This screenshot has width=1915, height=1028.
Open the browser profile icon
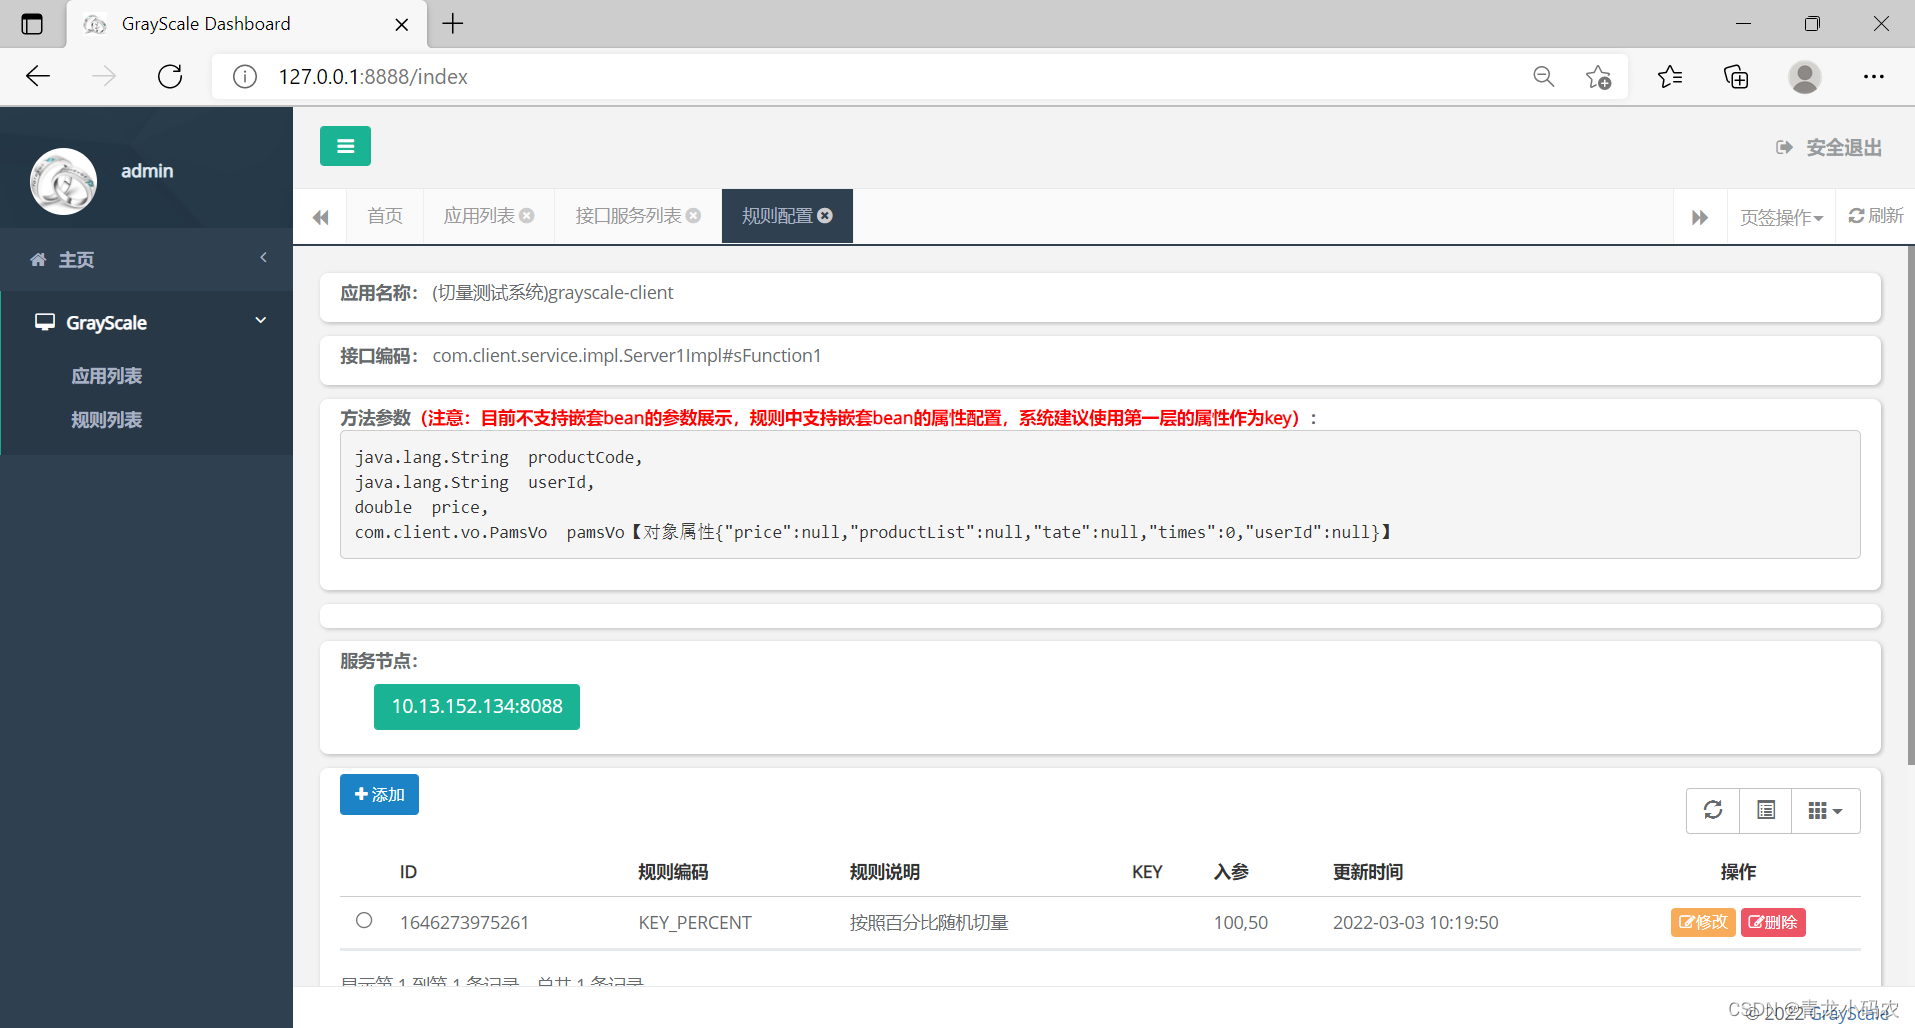click(x=1805, y=77)
